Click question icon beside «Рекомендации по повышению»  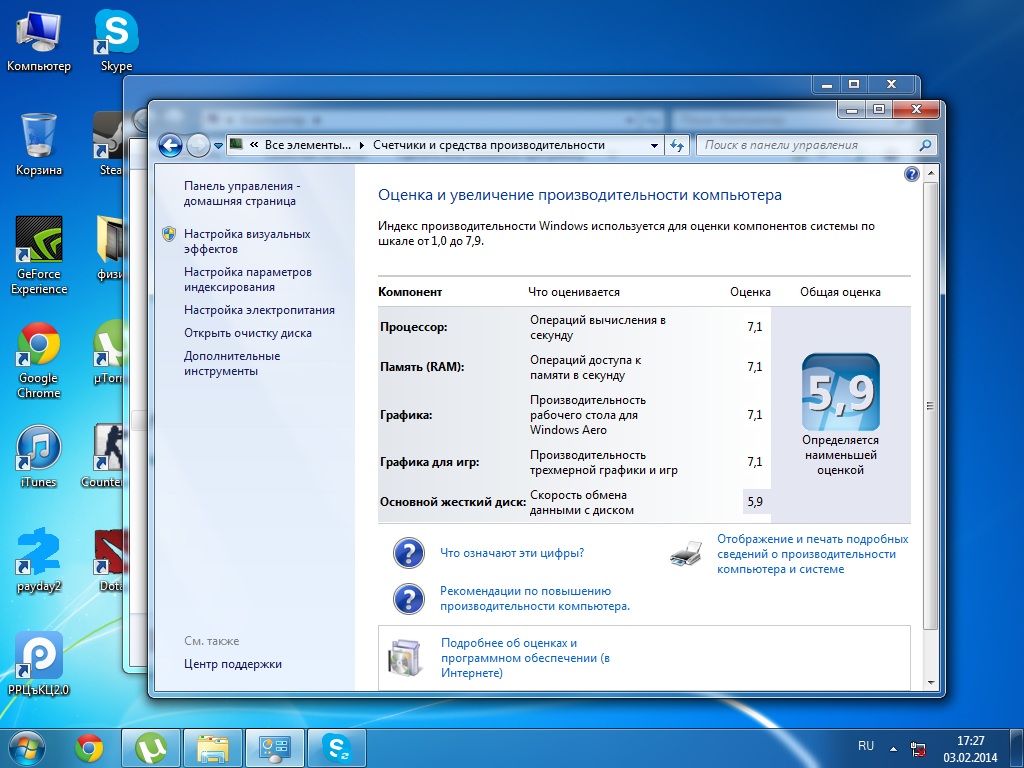(409, 598)
